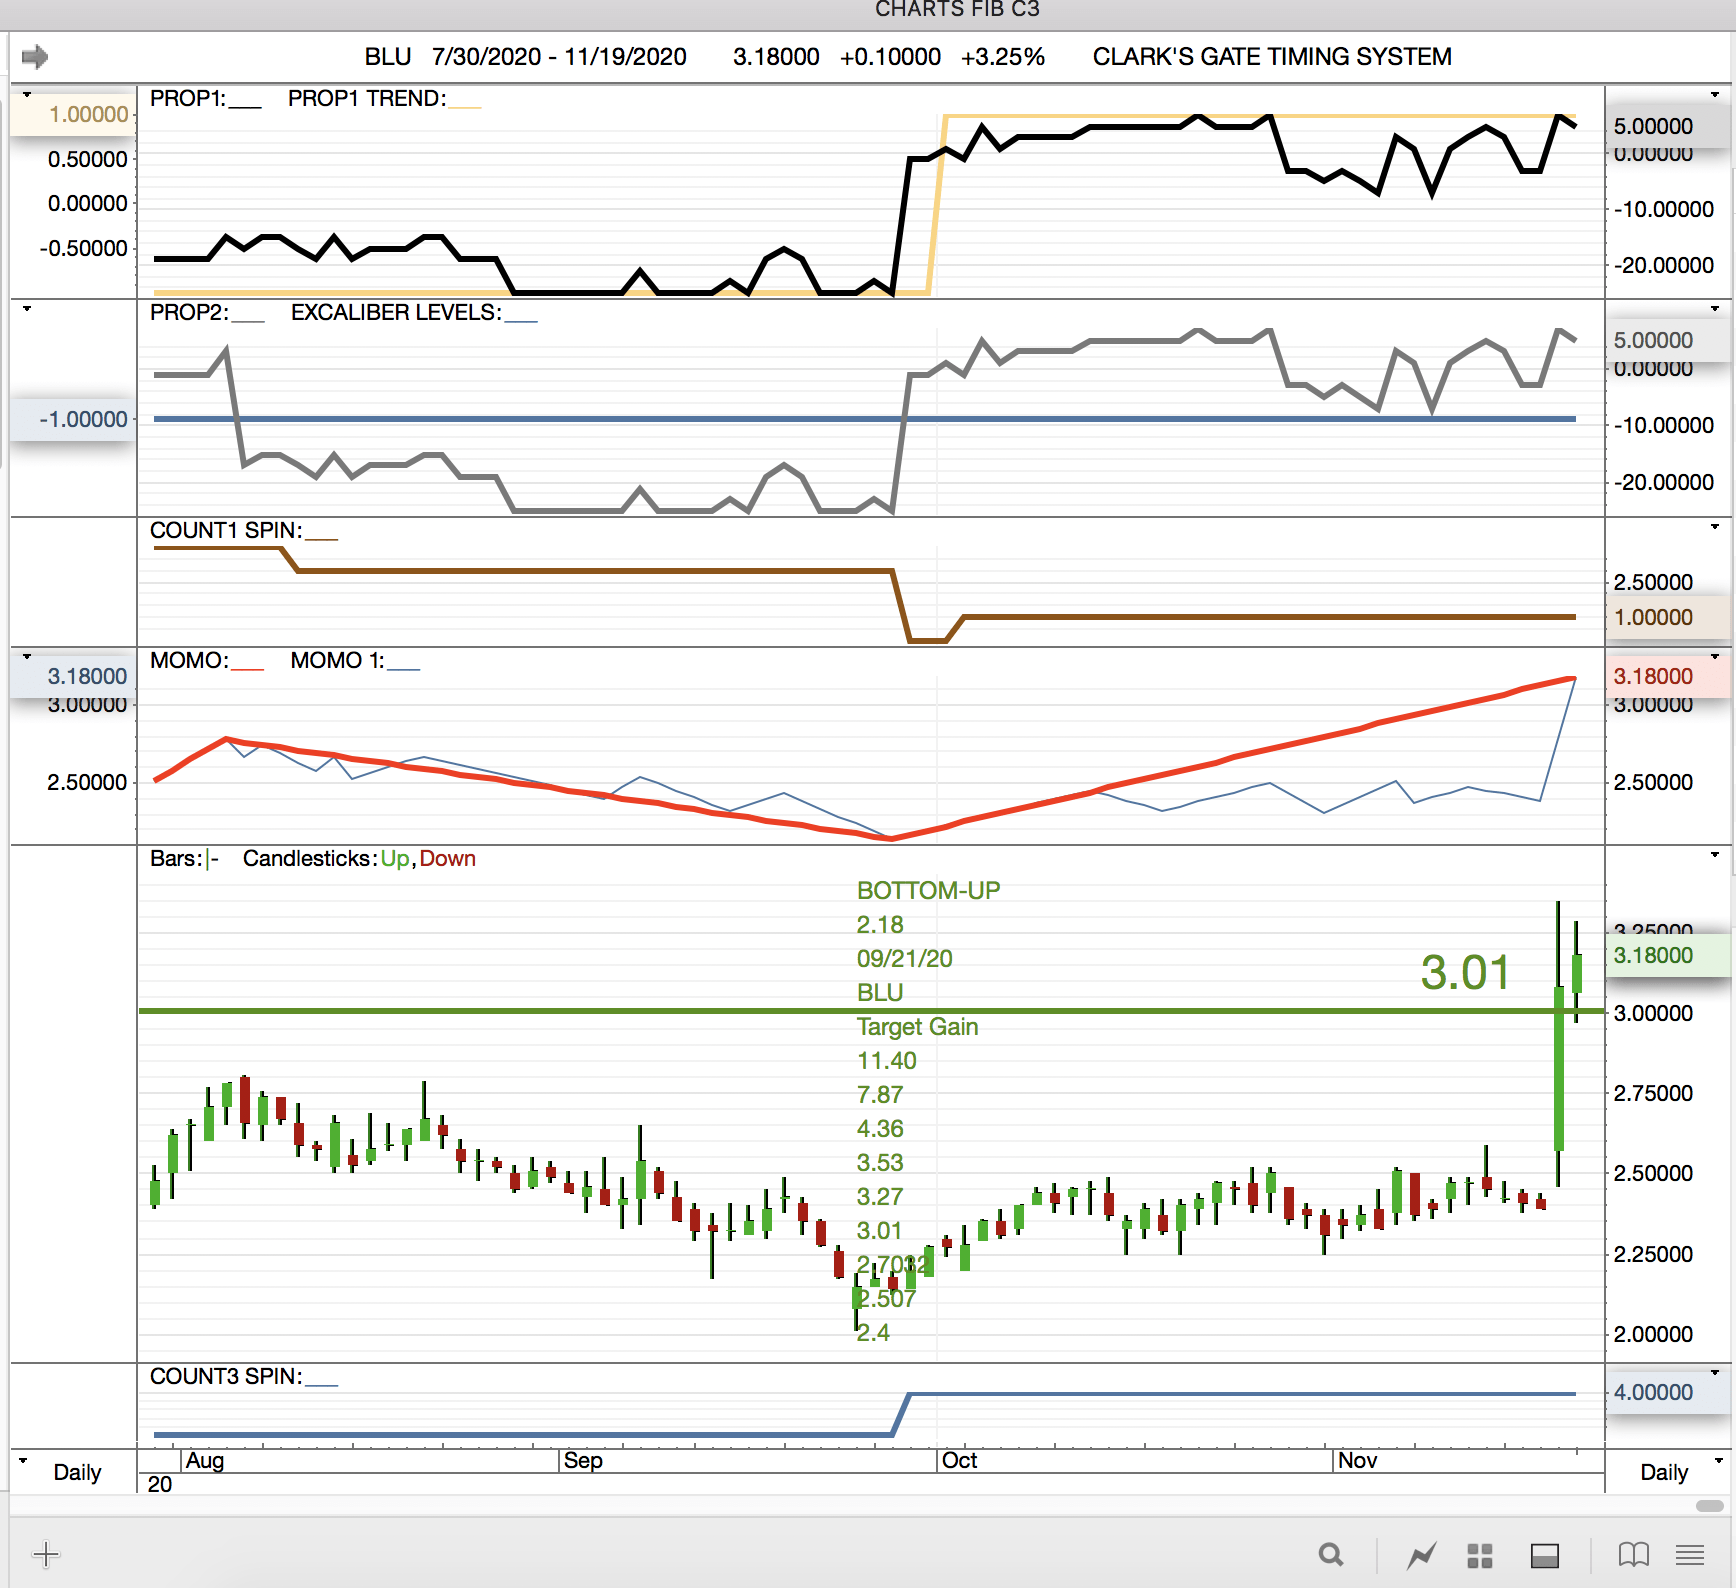Click the BLU ticker symbol in header
The height and width of the screenshot is (1588, 1736).
pos(387,57)
